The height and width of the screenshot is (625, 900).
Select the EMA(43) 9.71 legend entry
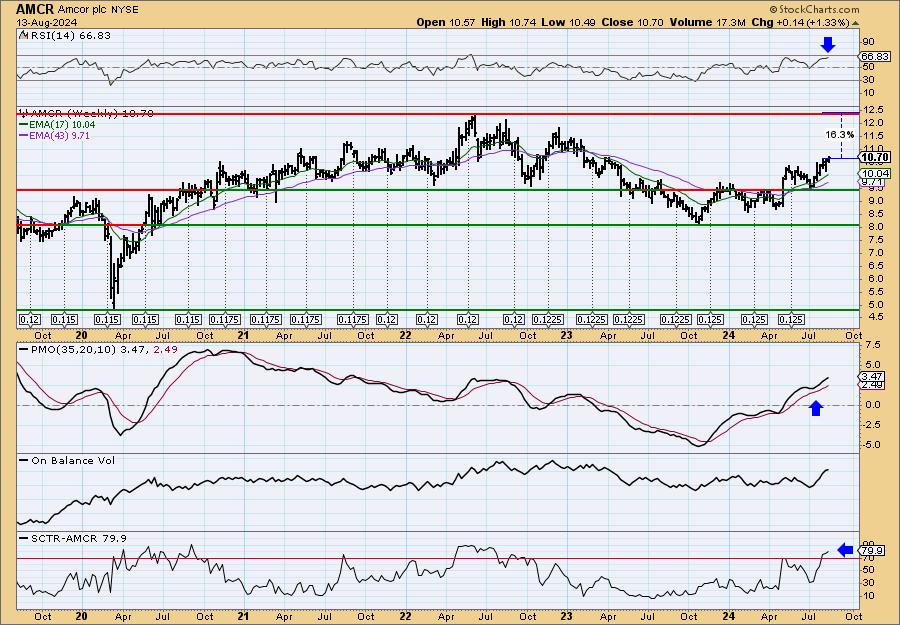pyautogui.click(x=59, y=135)
